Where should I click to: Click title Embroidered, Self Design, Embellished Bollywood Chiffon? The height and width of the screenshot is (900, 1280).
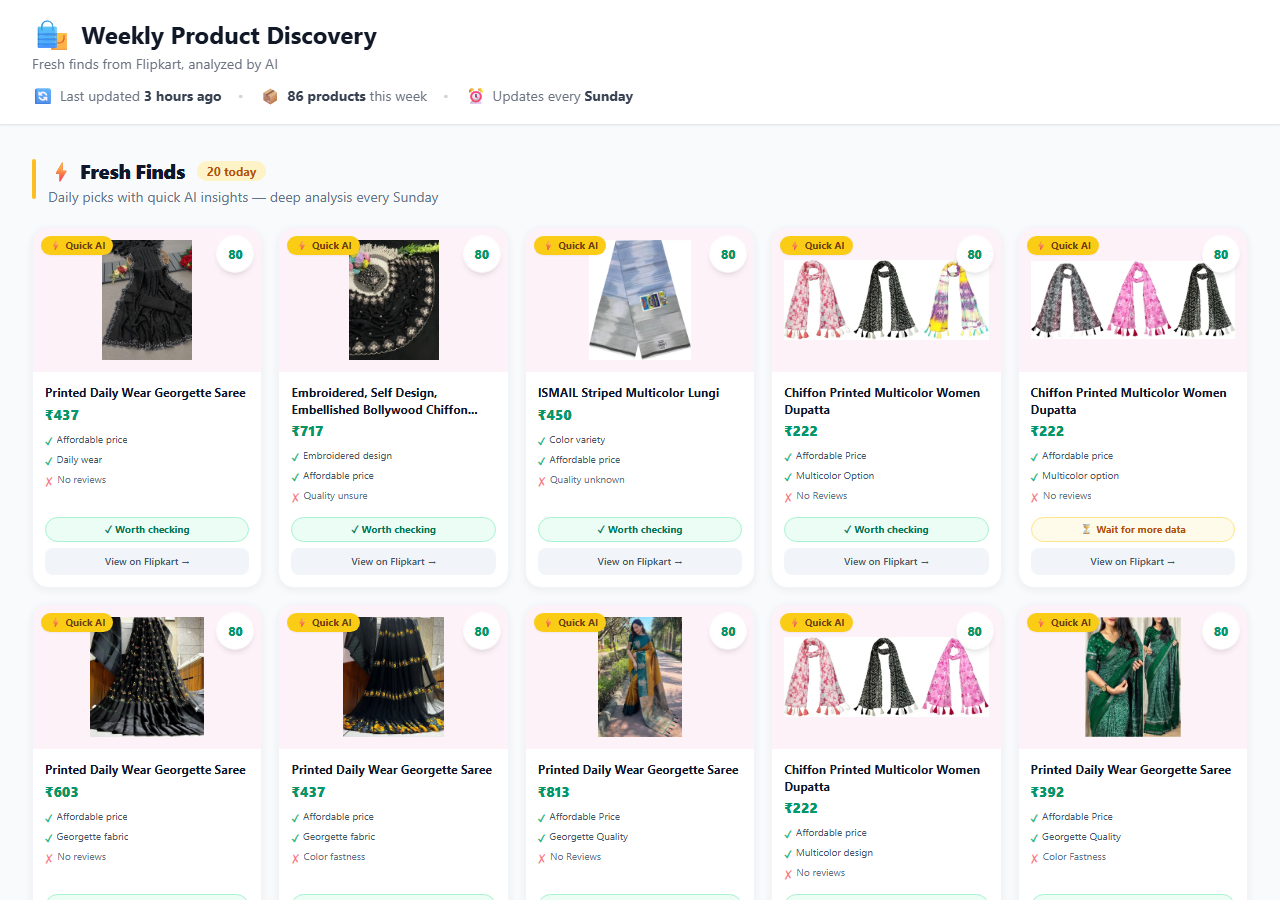coord(385,401)
